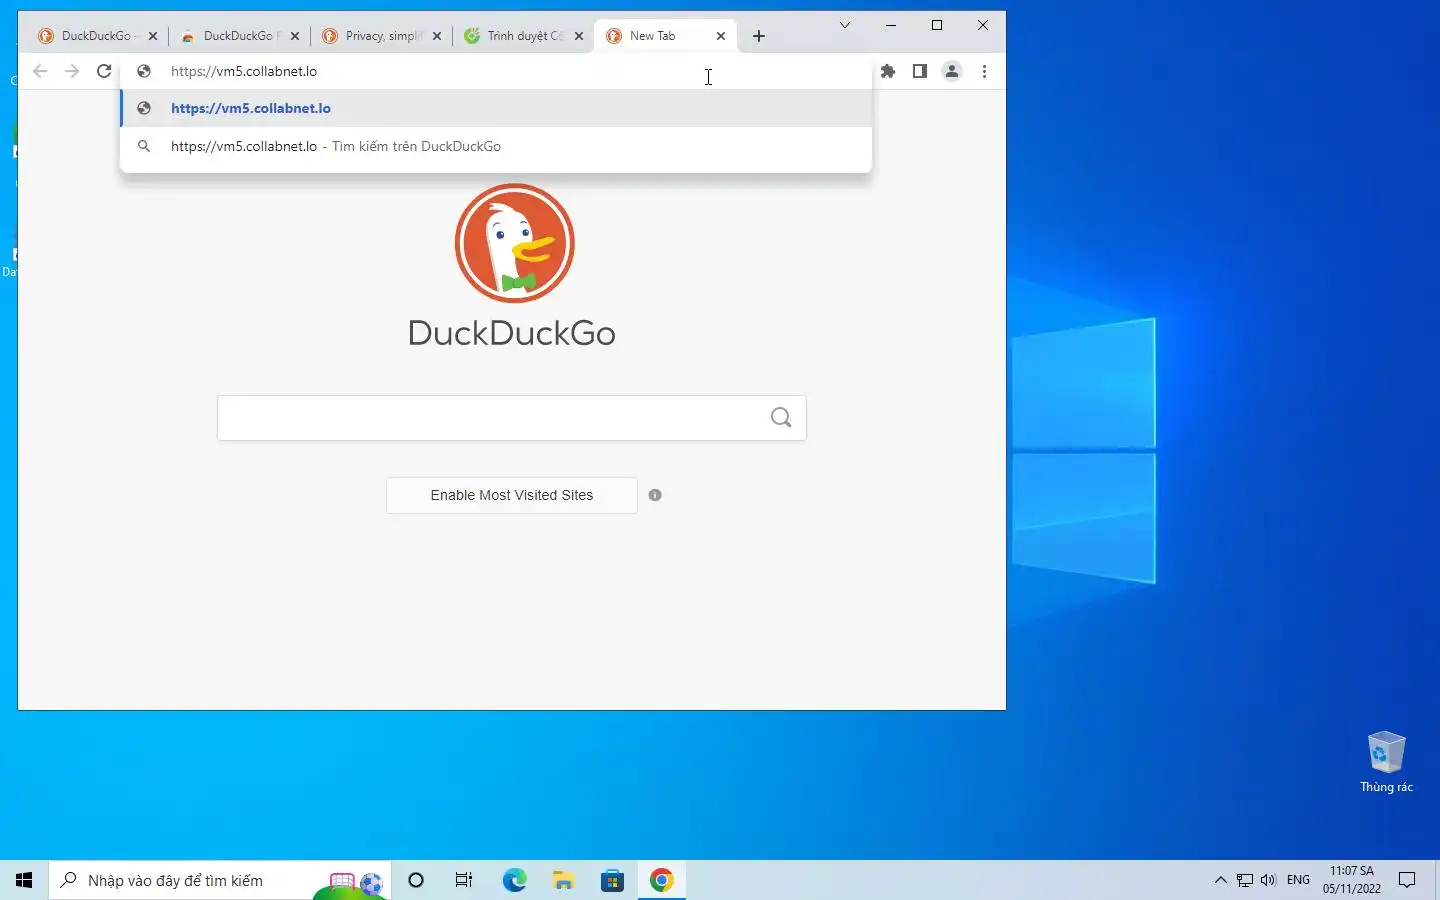The image size is (1440, 900).
Task: Switch to the second DuckDuckGo tab
Action: coord(238,36)
